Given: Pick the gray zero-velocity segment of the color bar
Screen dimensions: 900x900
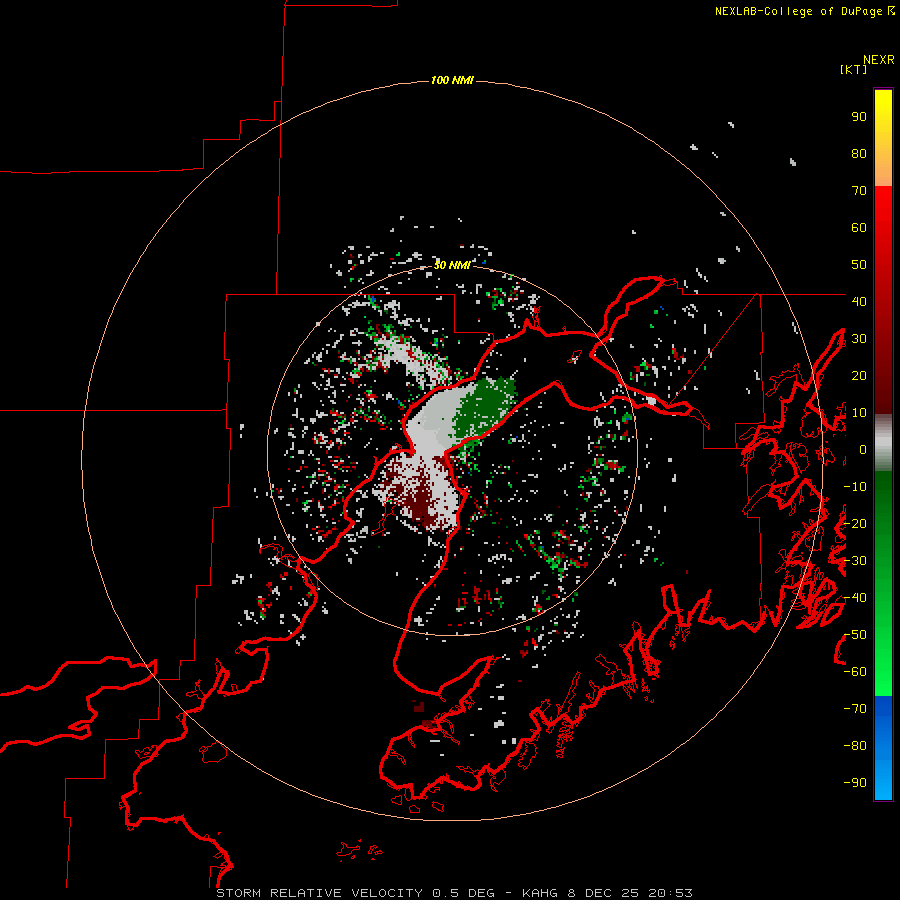Looking at the screenshot, I should [x=883, y=443].
